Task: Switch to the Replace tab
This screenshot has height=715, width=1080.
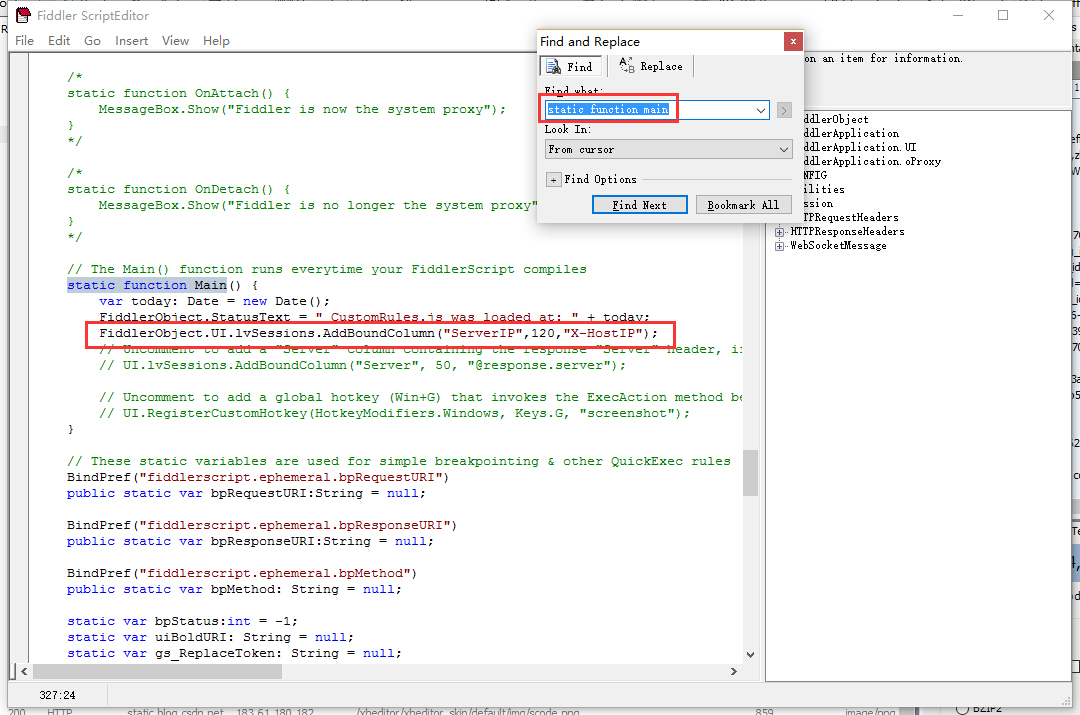Action: point(652,66)
